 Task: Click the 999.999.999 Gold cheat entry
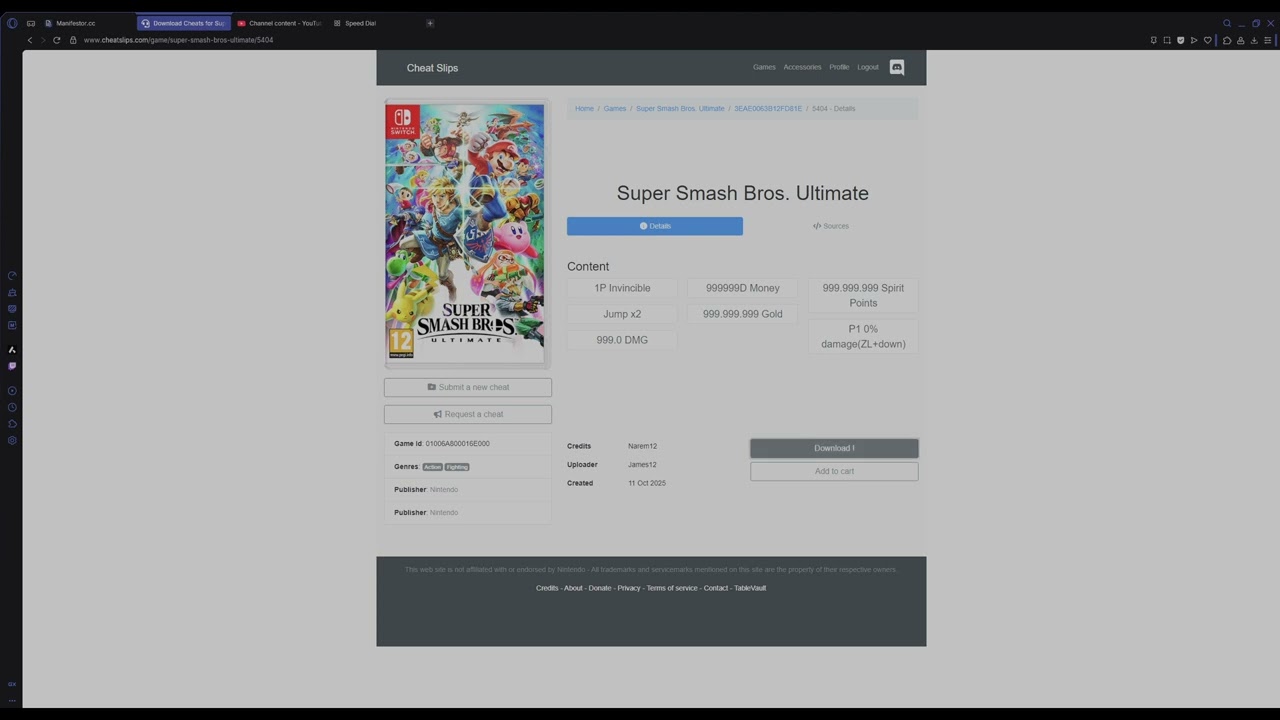pyautogui.click(x=743, y=314)
